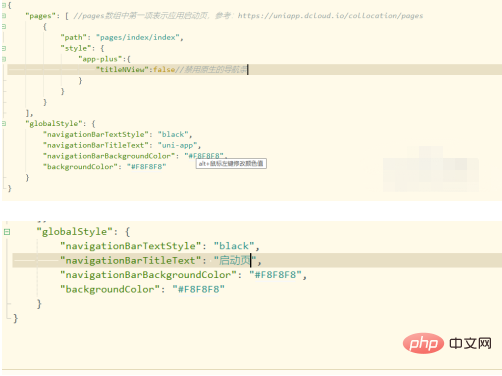The image size is (502, 376).
Task: Open the uniapp.dcloud.io collocation/pages URL
Action: (330, 16)
